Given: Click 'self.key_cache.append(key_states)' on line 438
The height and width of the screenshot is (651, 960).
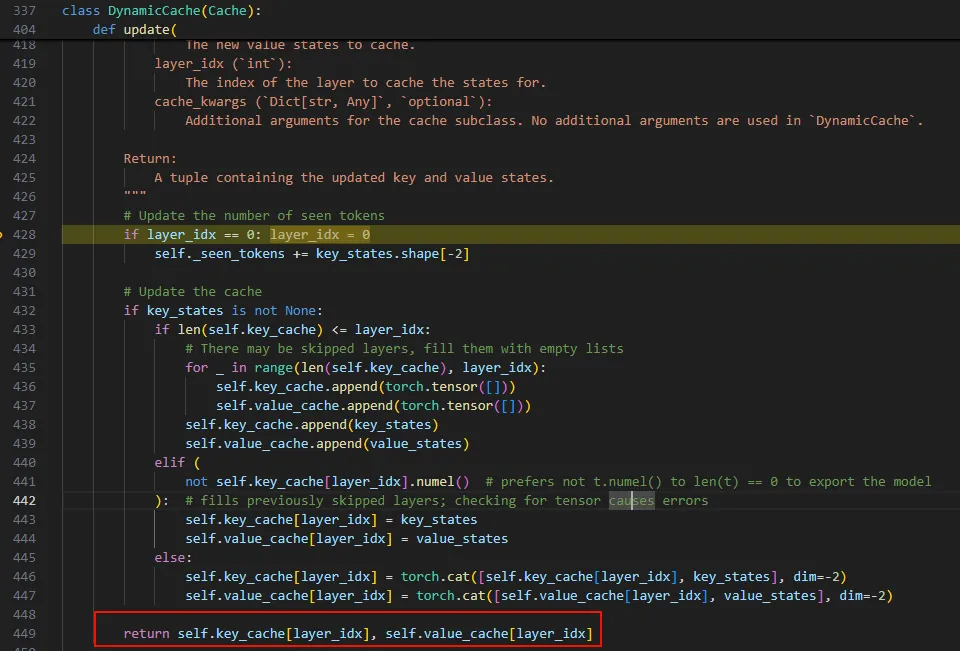Looking at the screenshot, I should point(312,424).
